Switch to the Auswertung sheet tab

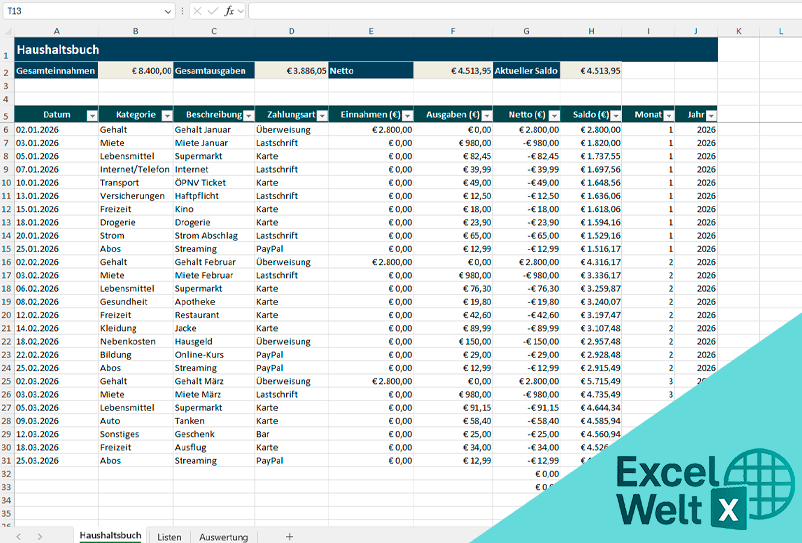tap(223, 537)
